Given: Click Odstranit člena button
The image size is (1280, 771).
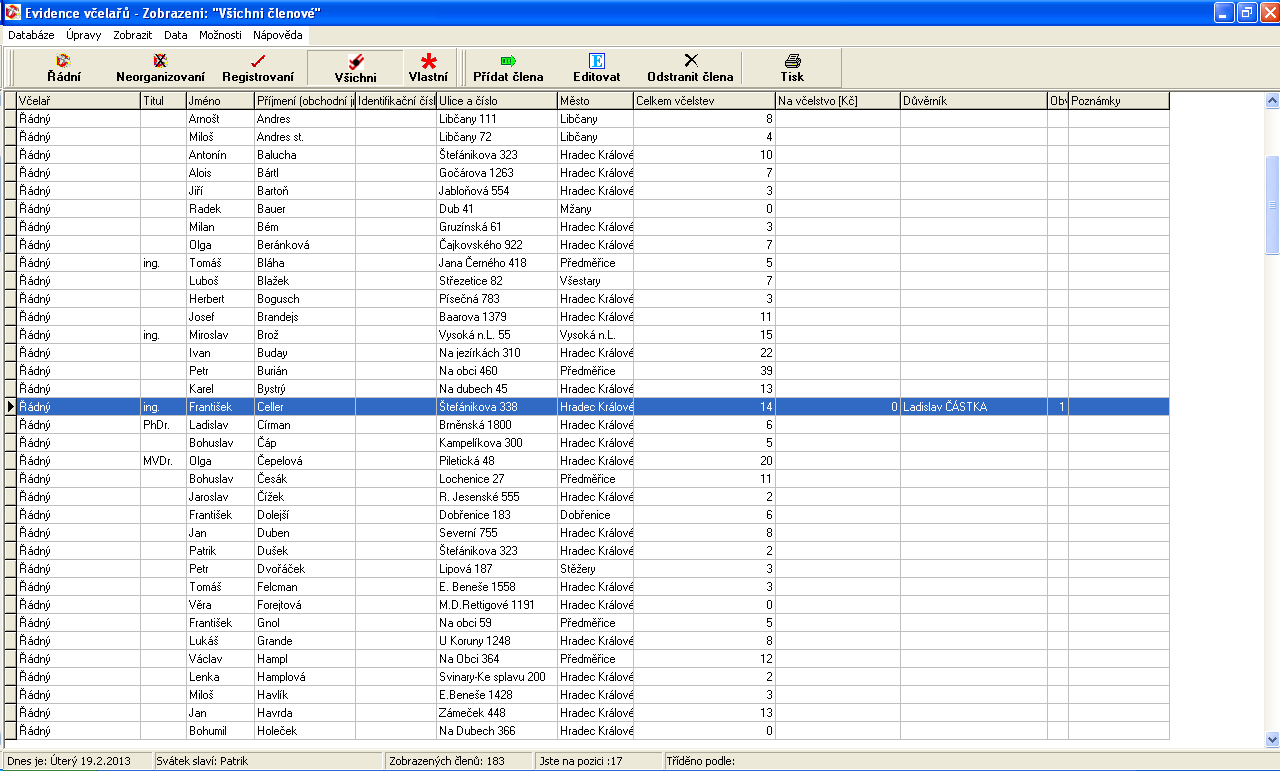Looking at the screenshot, I should coord(690,68).
